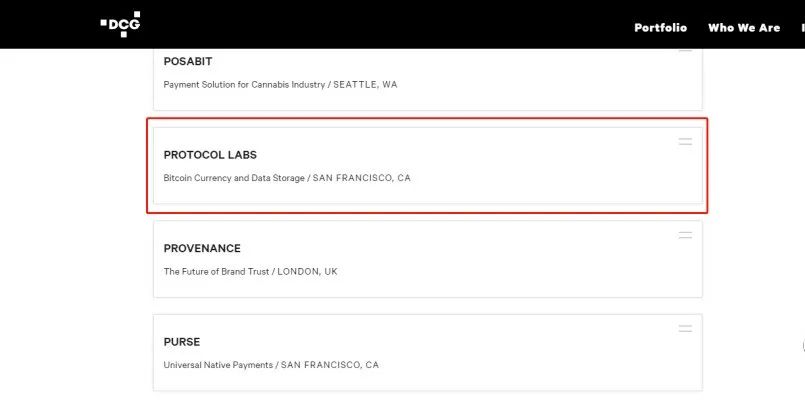This screenshot has width=805, height=403.
Task: Open the PROVENANCE company title
Action: (202, 248)
